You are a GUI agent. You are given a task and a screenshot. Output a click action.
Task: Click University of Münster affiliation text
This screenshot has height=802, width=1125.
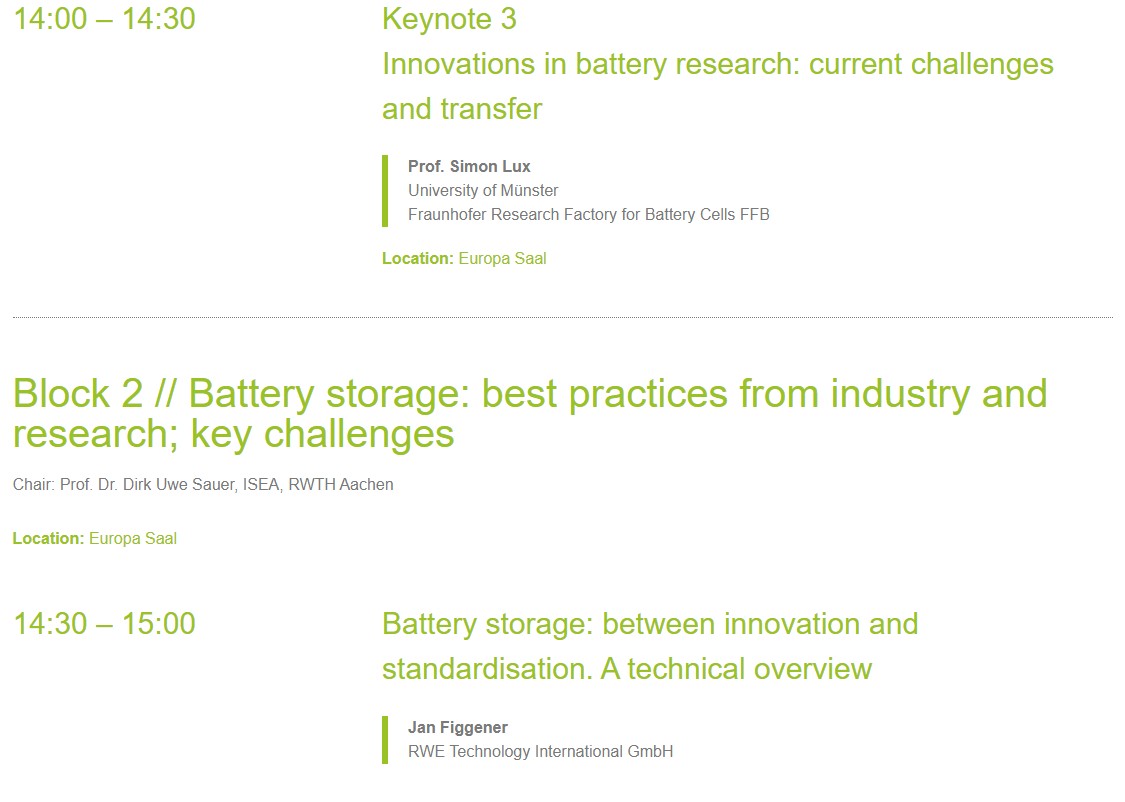483,190
